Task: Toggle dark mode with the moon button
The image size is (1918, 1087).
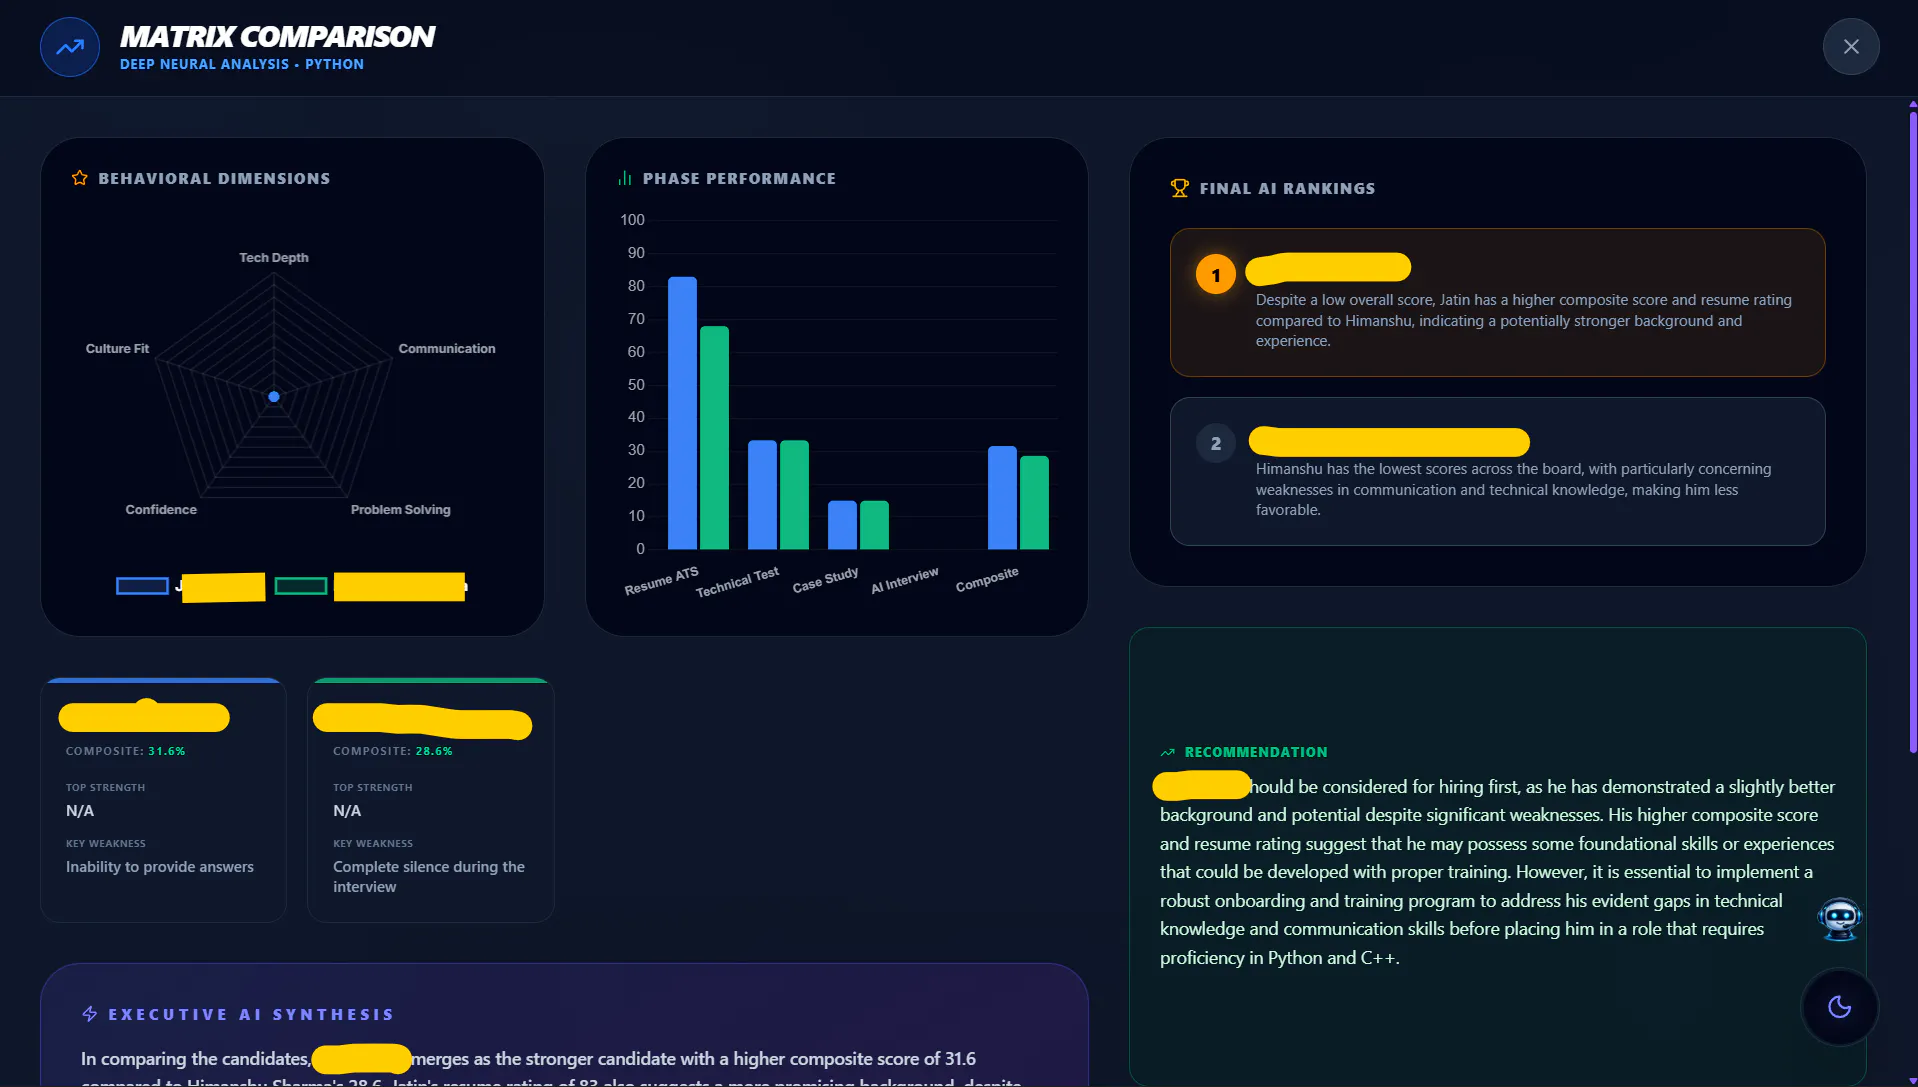Action: (1840, 1007)
